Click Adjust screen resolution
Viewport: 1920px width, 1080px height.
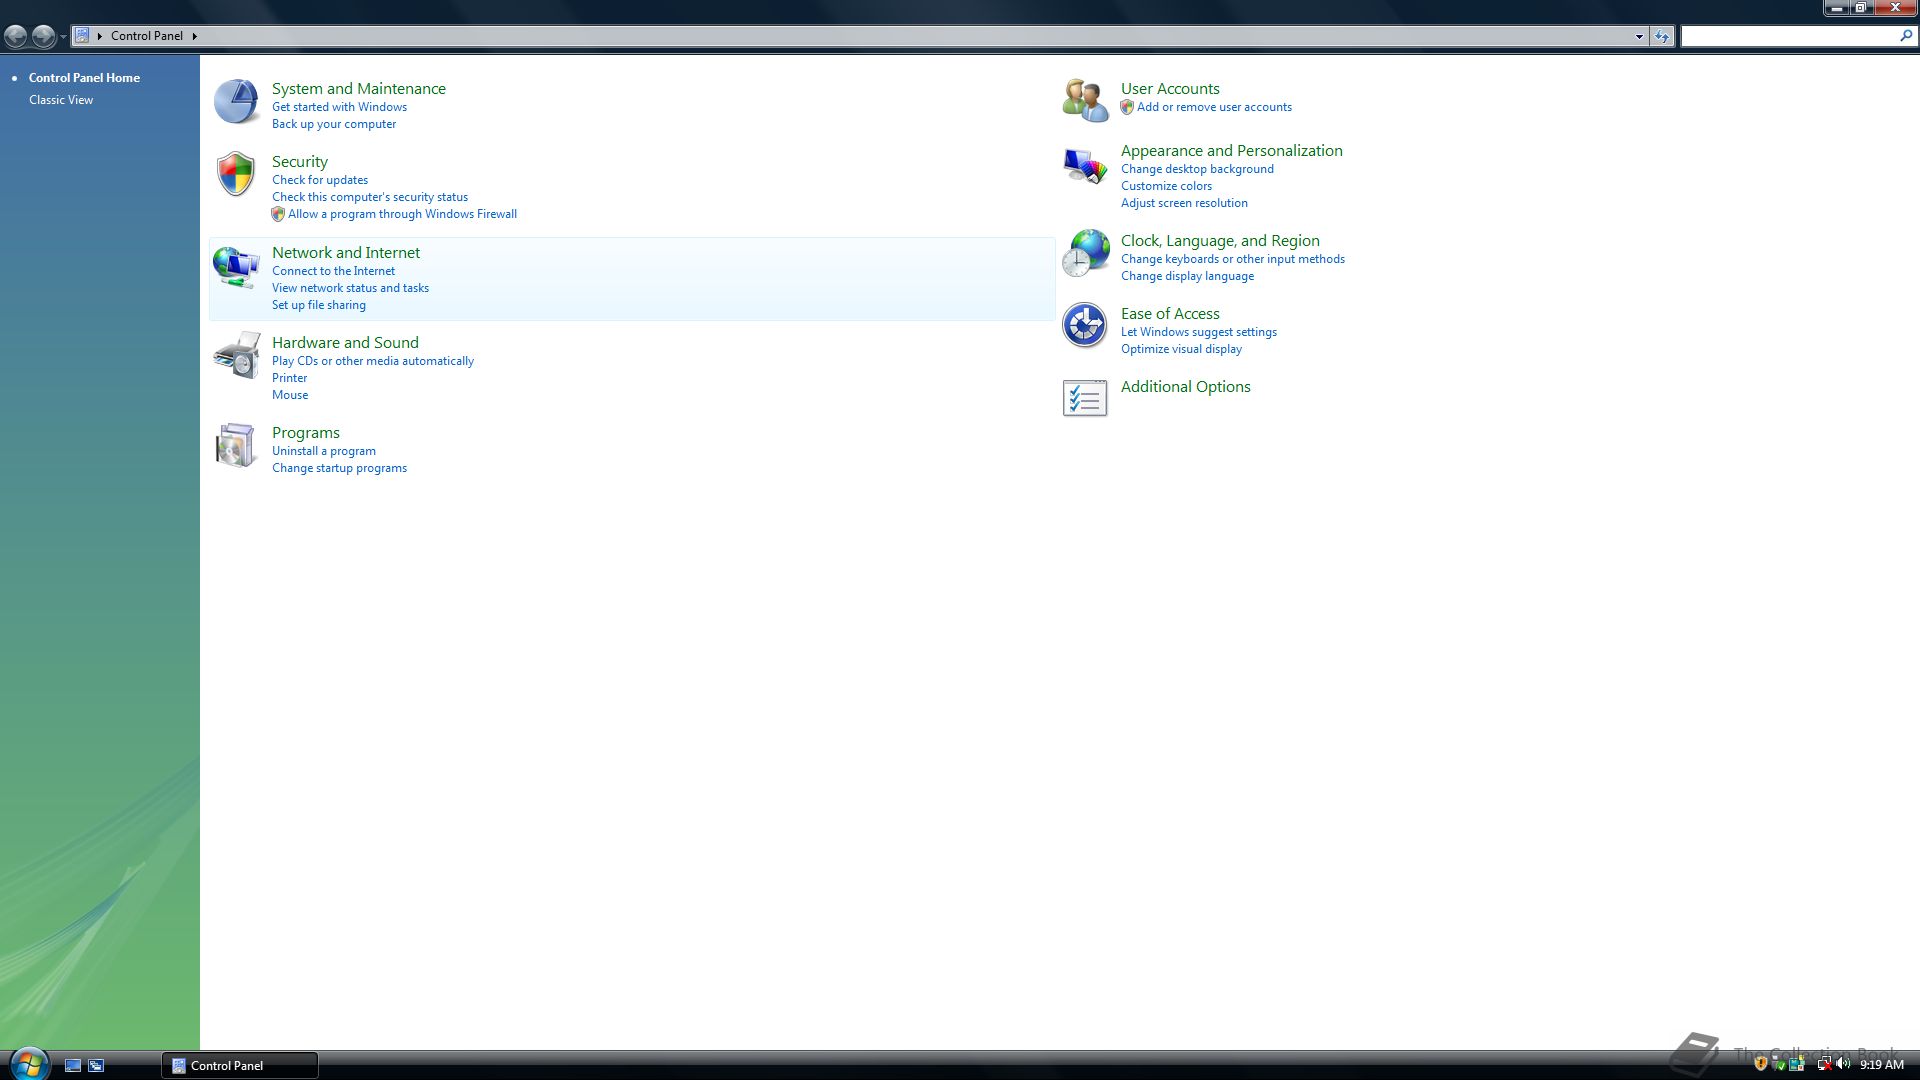tap(1184, 203)
